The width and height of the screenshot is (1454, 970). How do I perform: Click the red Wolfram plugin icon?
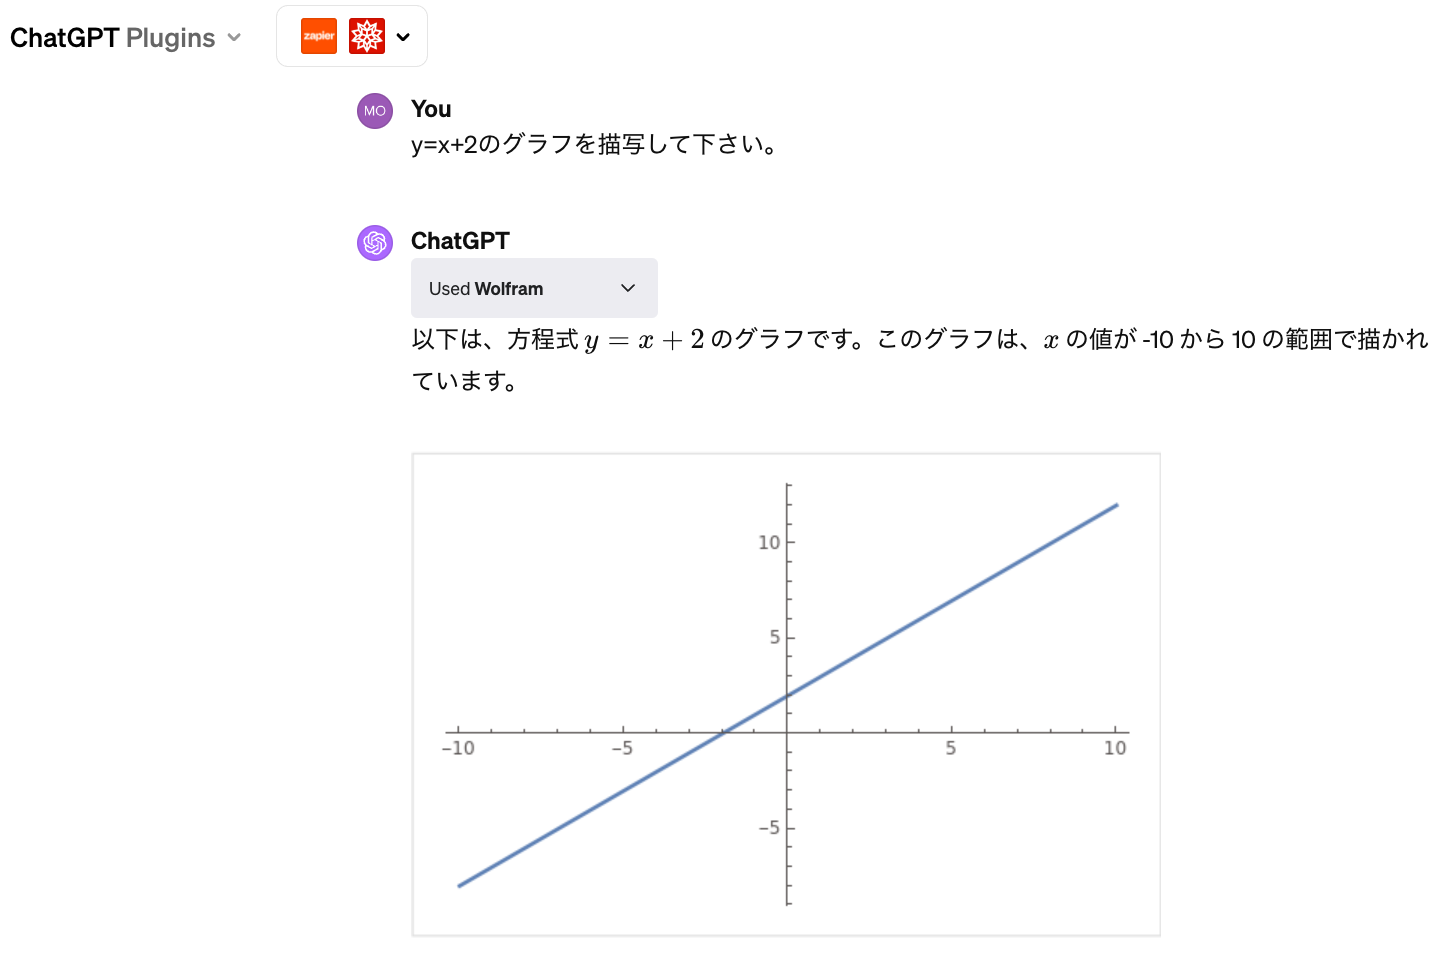coord(367,37)
